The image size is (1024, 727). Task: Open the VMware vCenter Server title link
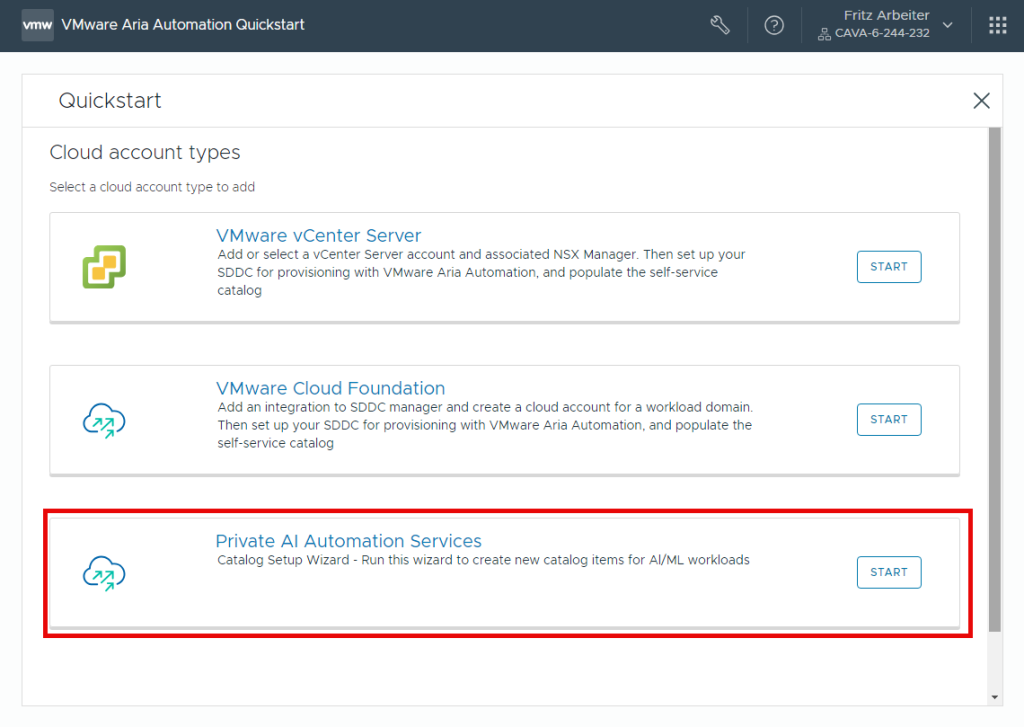coord(318,236)
